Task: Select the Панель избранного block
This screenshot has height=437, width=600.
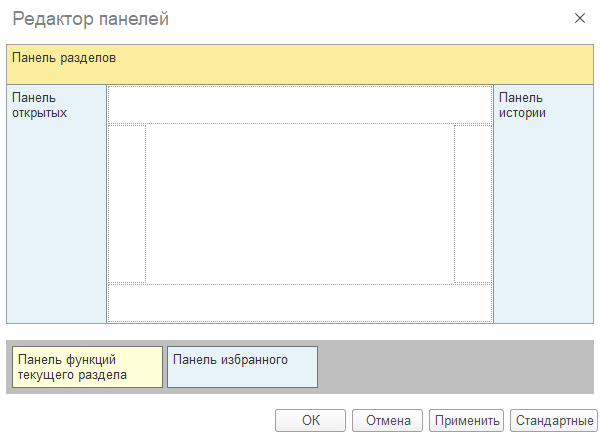Action: (x=242, y=367)
